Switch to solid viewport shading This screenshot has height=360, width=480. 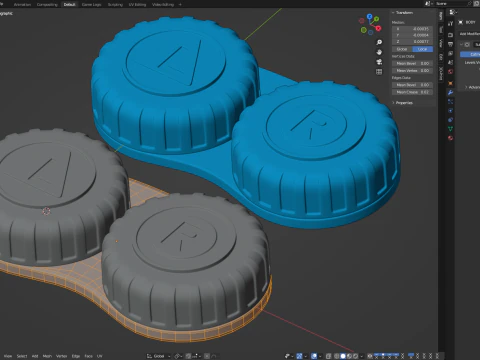[x=343, y=356]
